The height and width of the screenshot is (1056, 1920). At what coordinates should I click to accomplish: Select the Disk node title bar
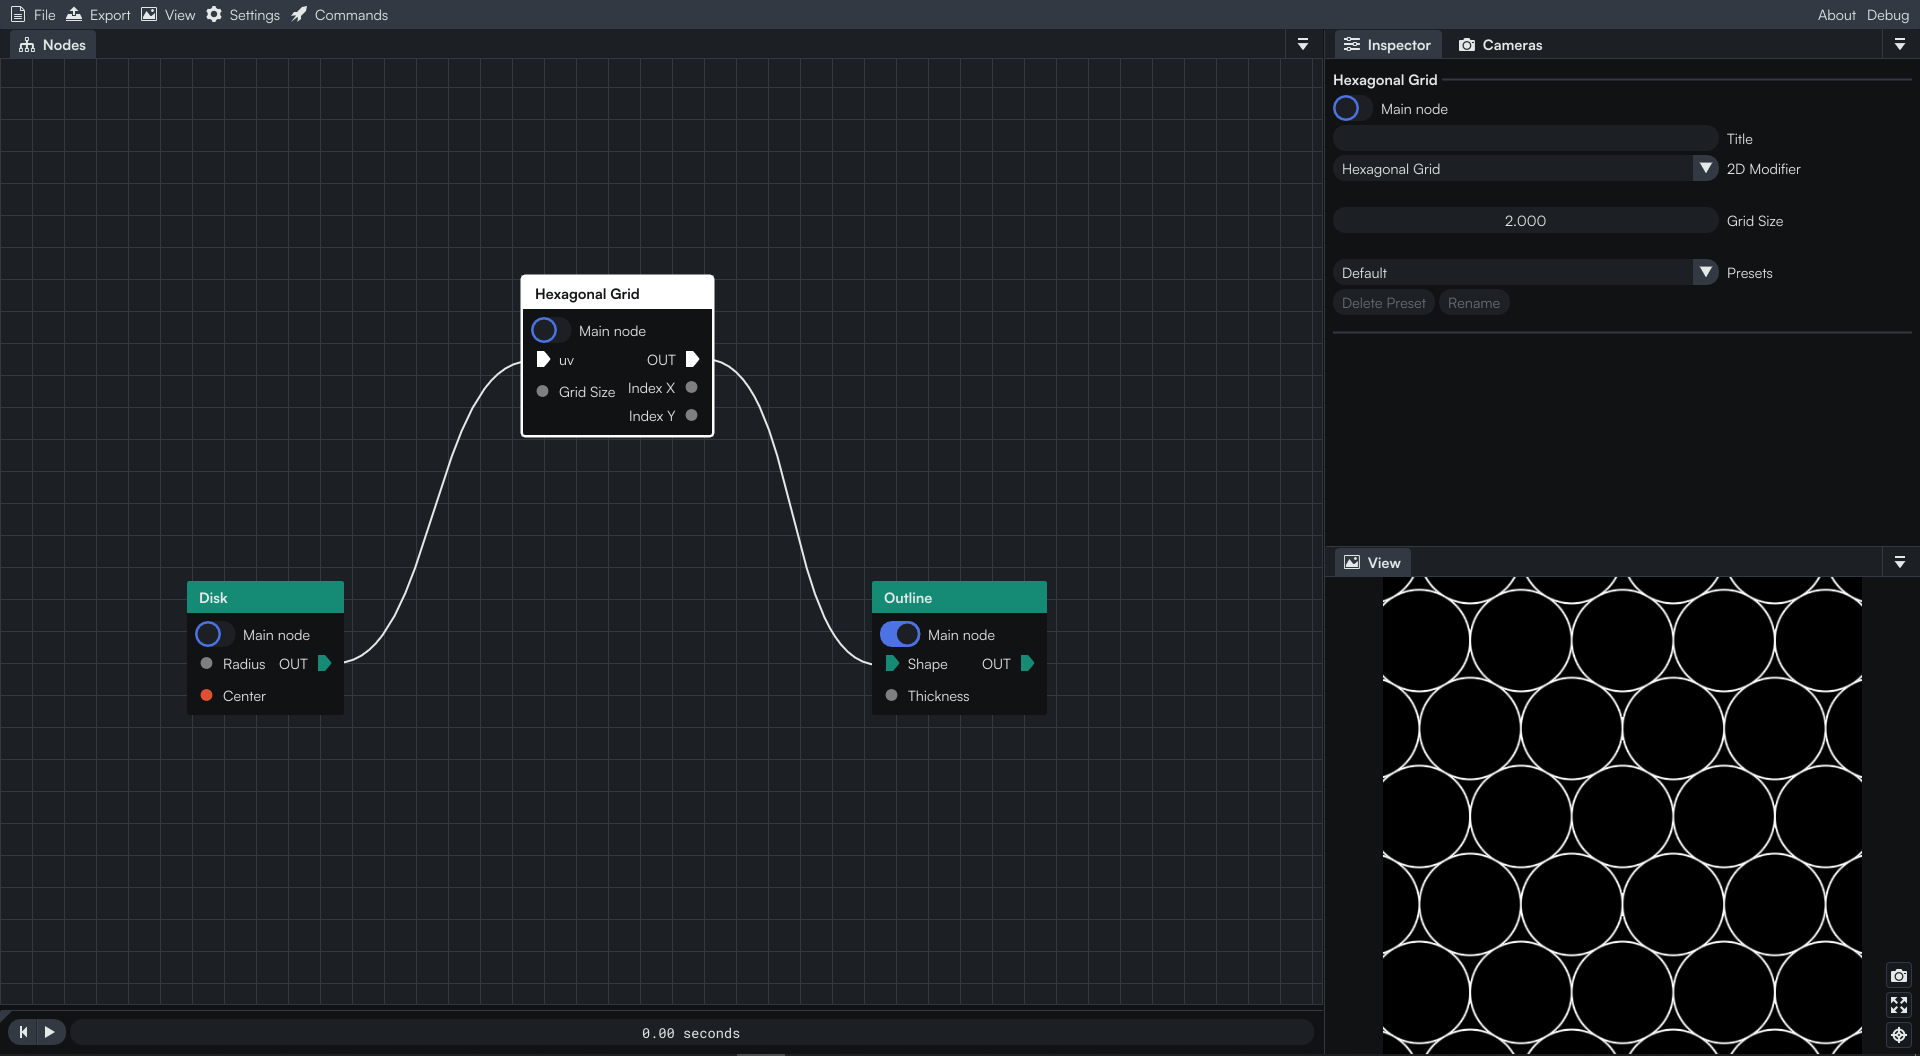click(265, 597)
